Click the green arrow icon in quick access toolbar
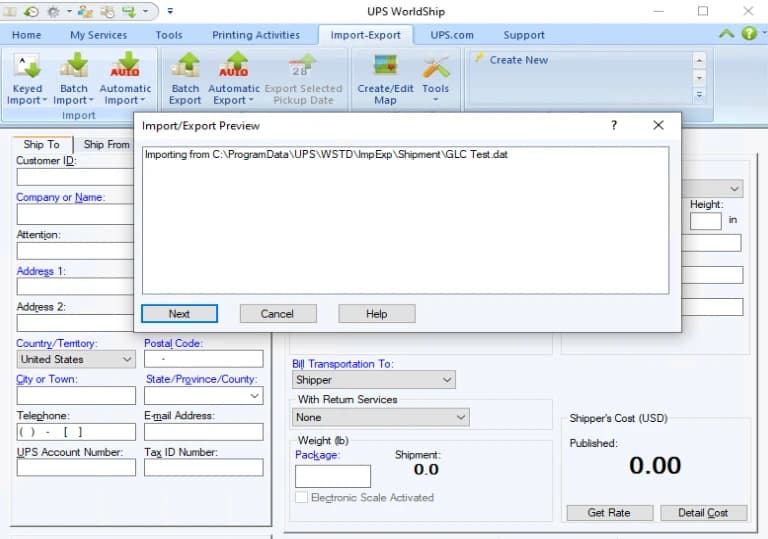The height and width of the screenshot is (539, 768). (129, 11)
